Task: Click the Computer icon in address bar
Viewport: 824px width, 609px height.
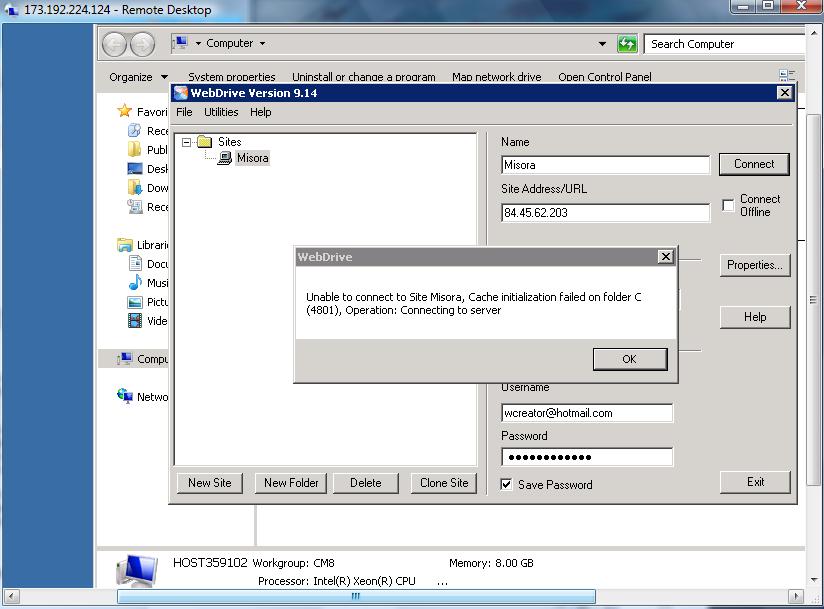Action: pyautogui.click(x=181, y=43)
